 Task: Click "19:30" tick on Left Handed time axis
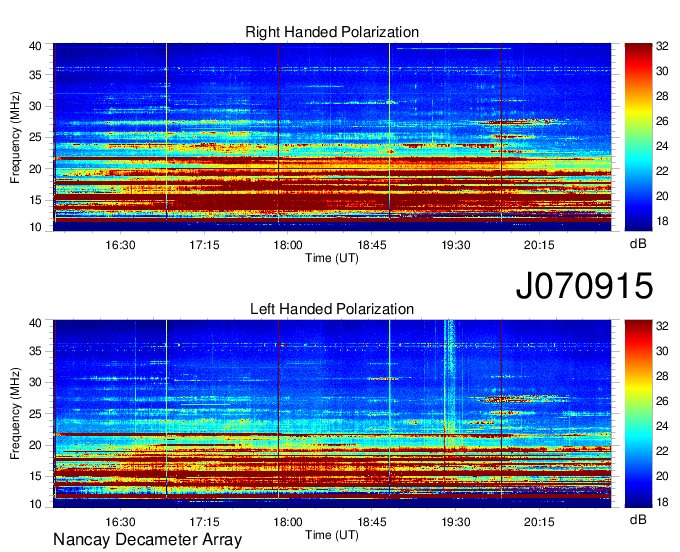click(x=456, y=522)
